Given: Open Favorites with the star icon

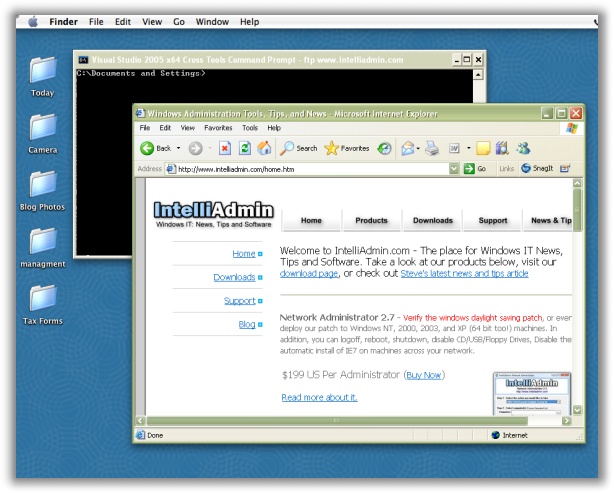Looking at the screenshot, I should coord(331,148).
